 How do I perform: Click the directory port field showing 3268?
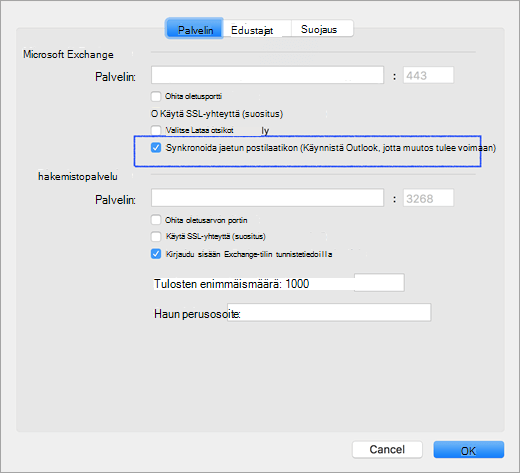pos(428,198)
